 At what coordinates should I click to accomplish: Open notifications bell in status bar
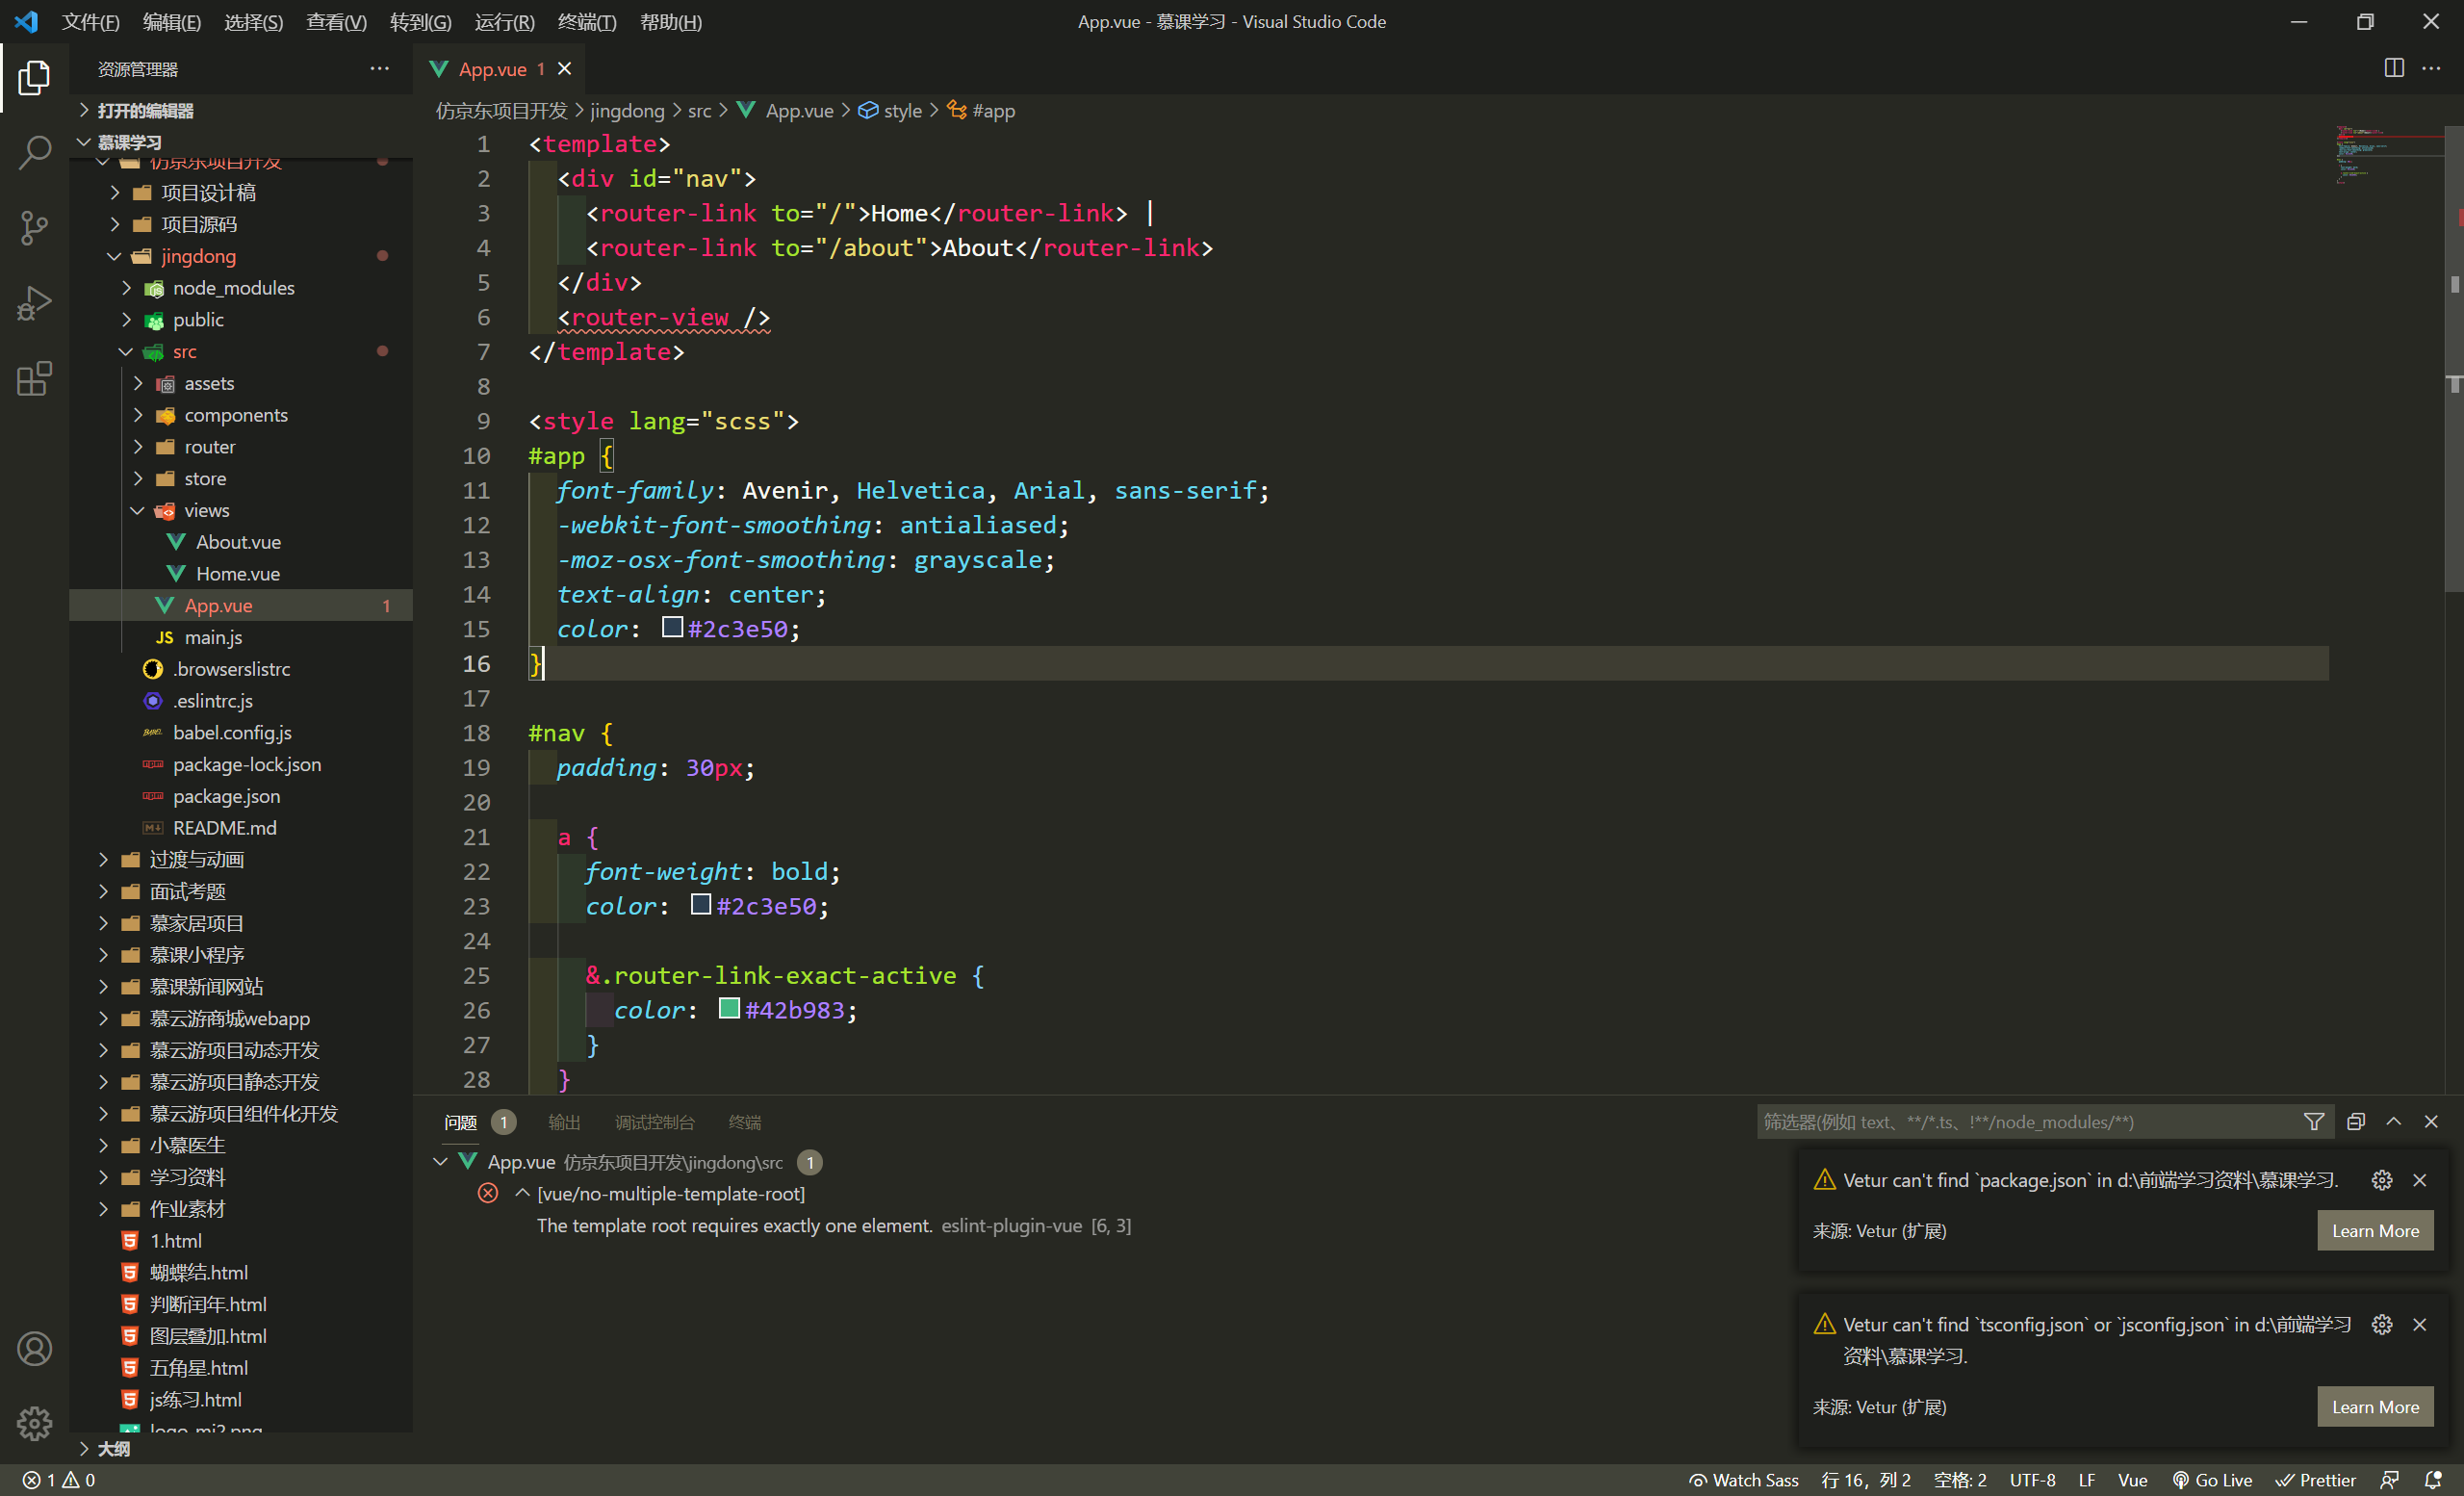tap(2433, 1480)
